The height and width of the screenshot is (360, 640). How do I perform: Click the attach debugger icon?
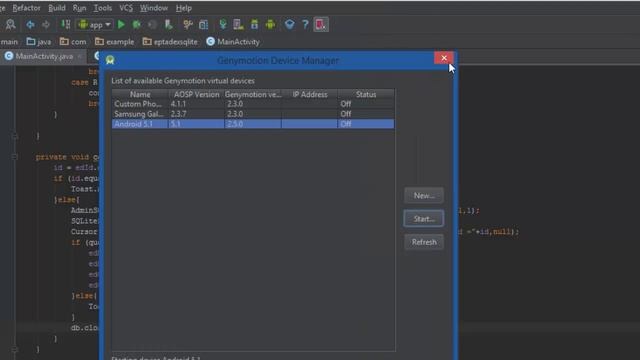169,25
